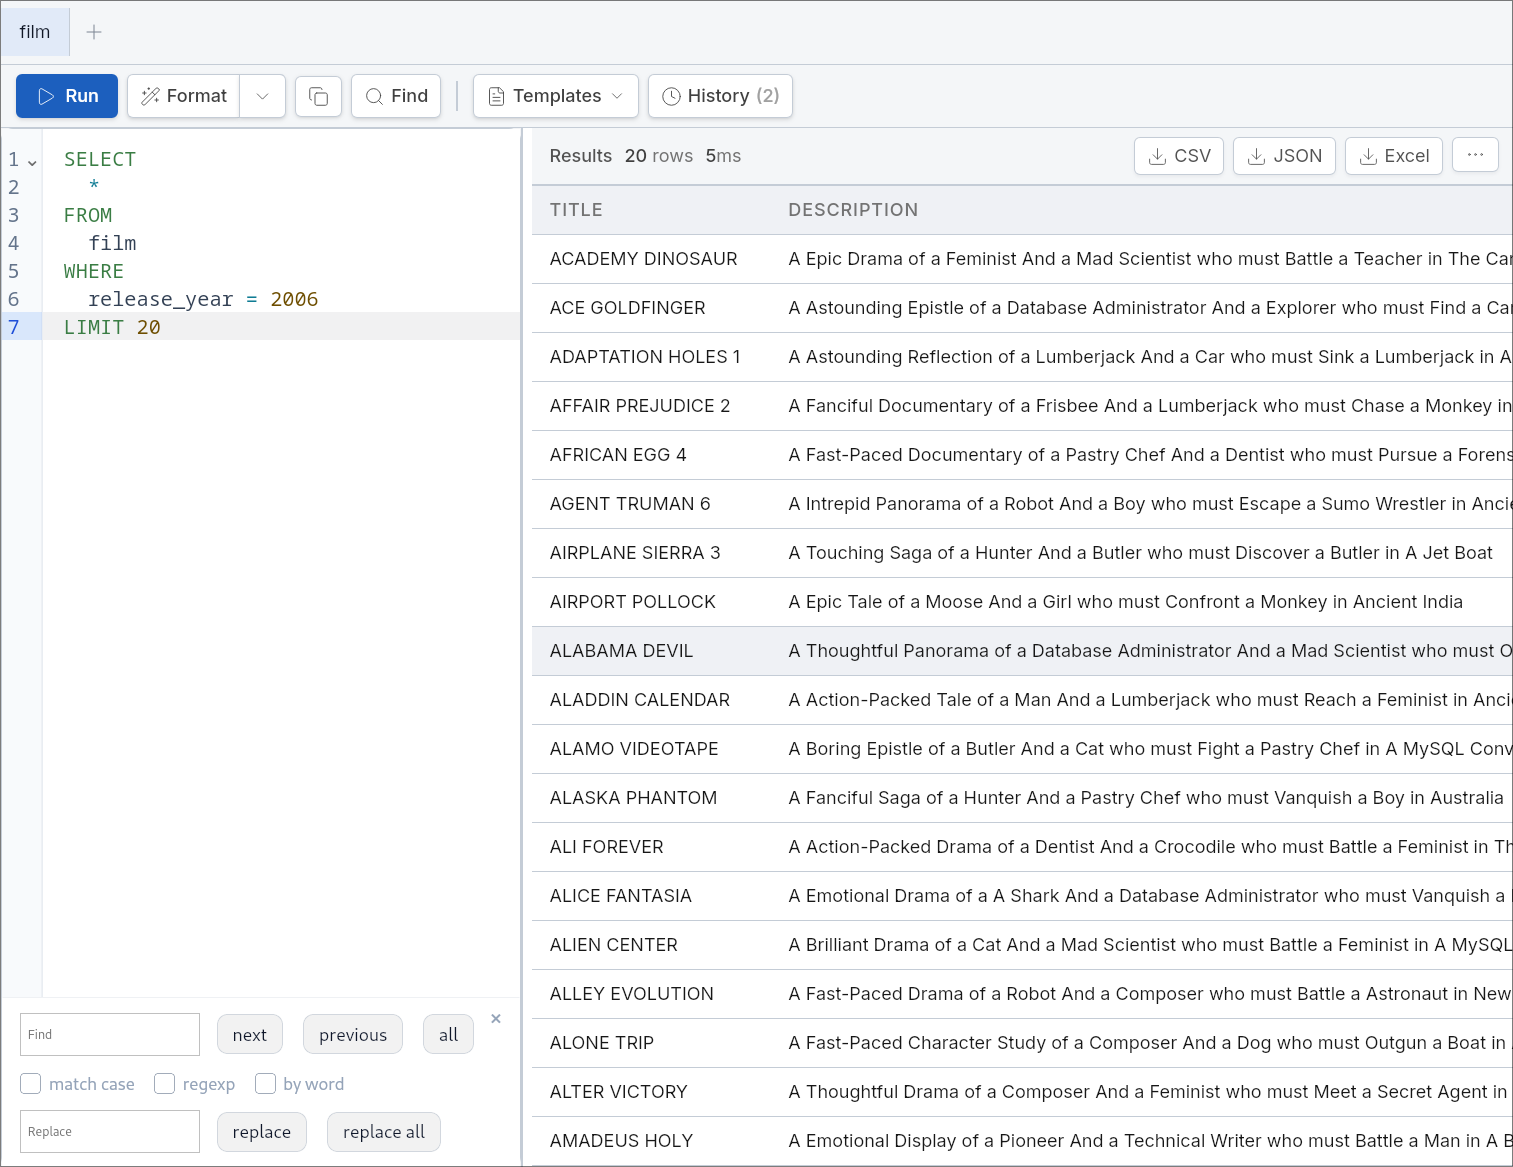
Task: Toggle the regexp checkbox
Action: (165, 1084)
